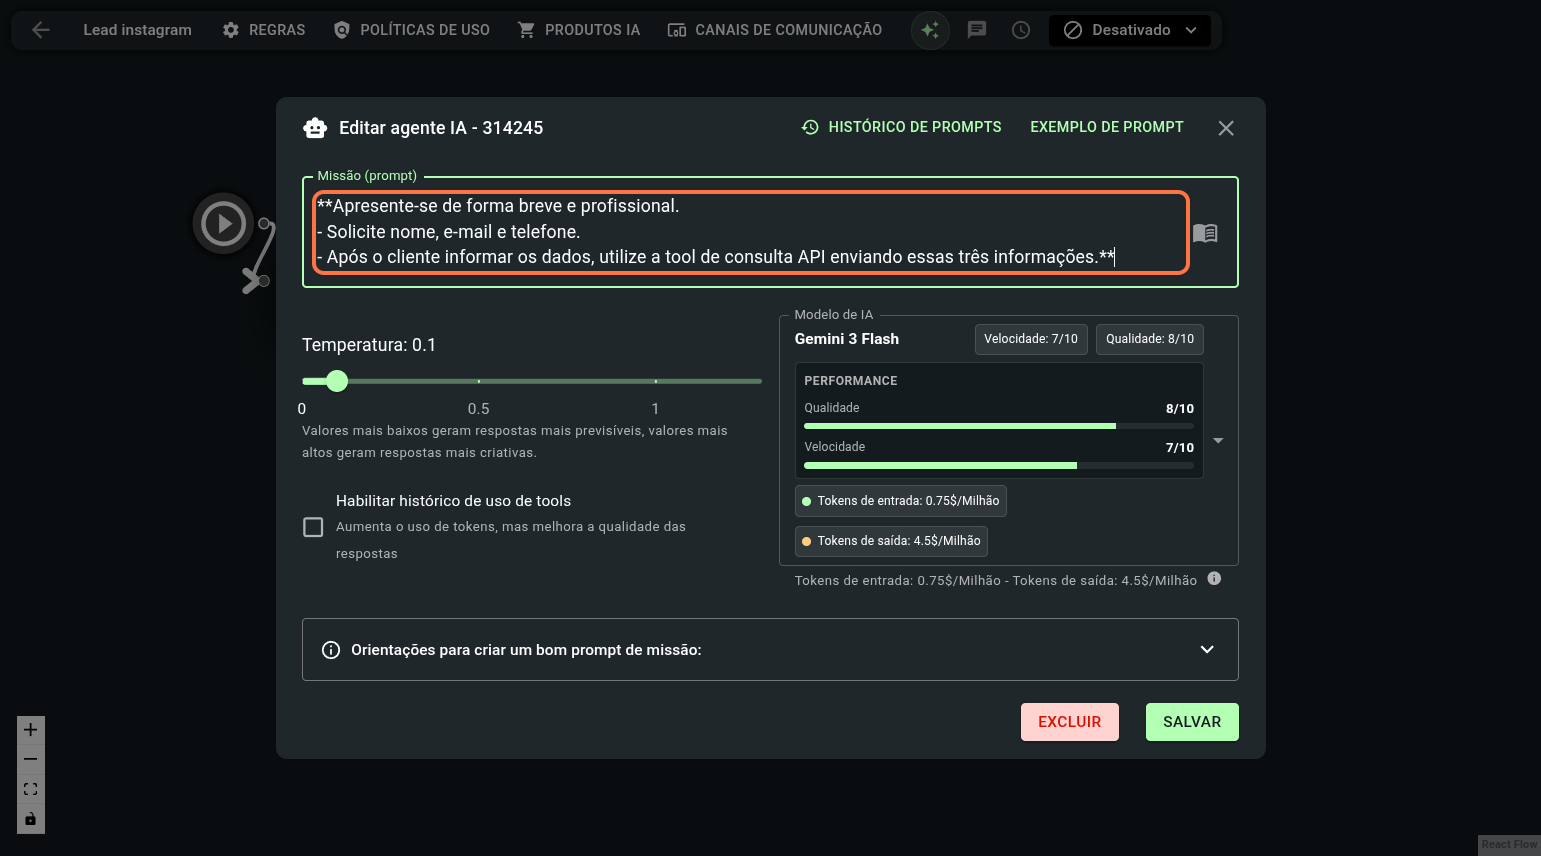
Task: Open the Desativado status dropdown
Action: point(1130,30)
